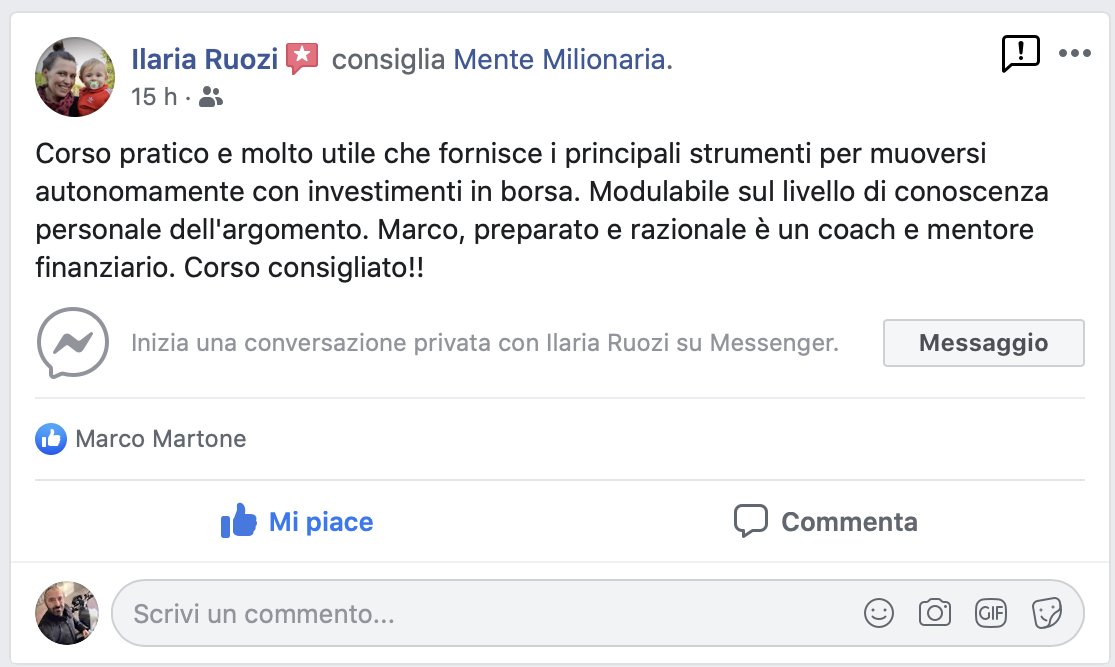Click the Ilaria Ruozi name link
Screen dimensions: 1115x667
tap(205, 60)
